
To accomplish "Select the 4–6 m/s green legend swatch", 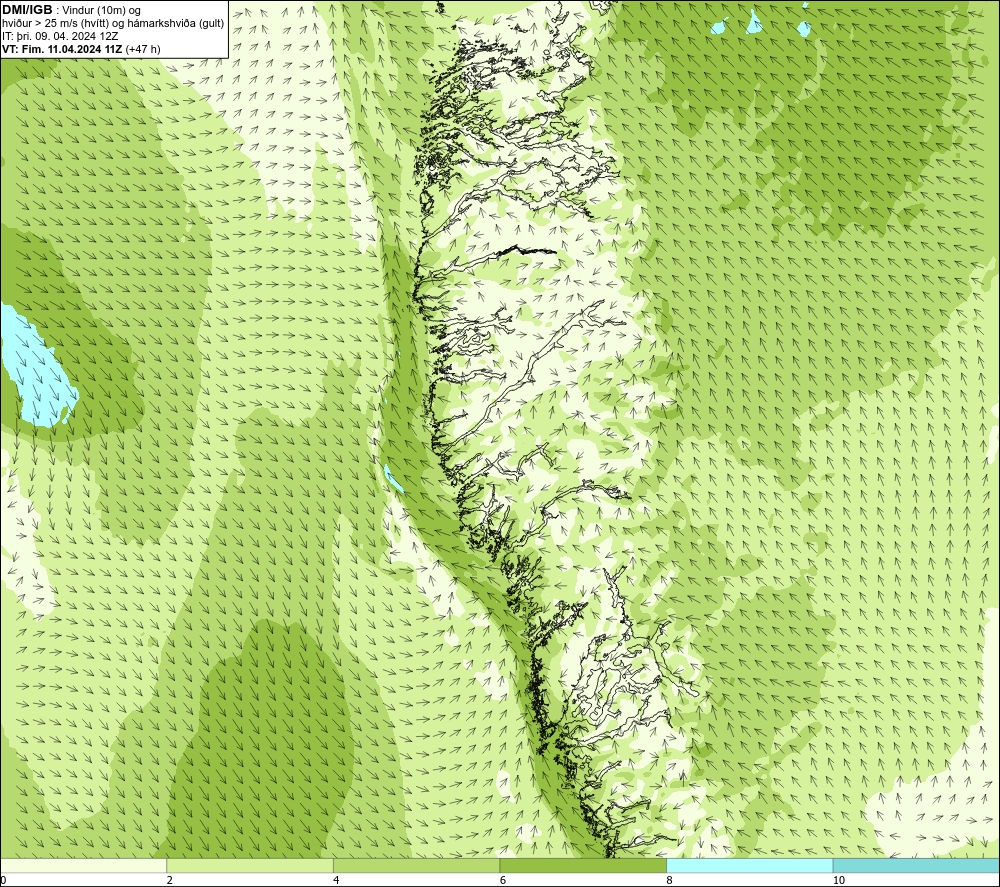I will (416, 865).
